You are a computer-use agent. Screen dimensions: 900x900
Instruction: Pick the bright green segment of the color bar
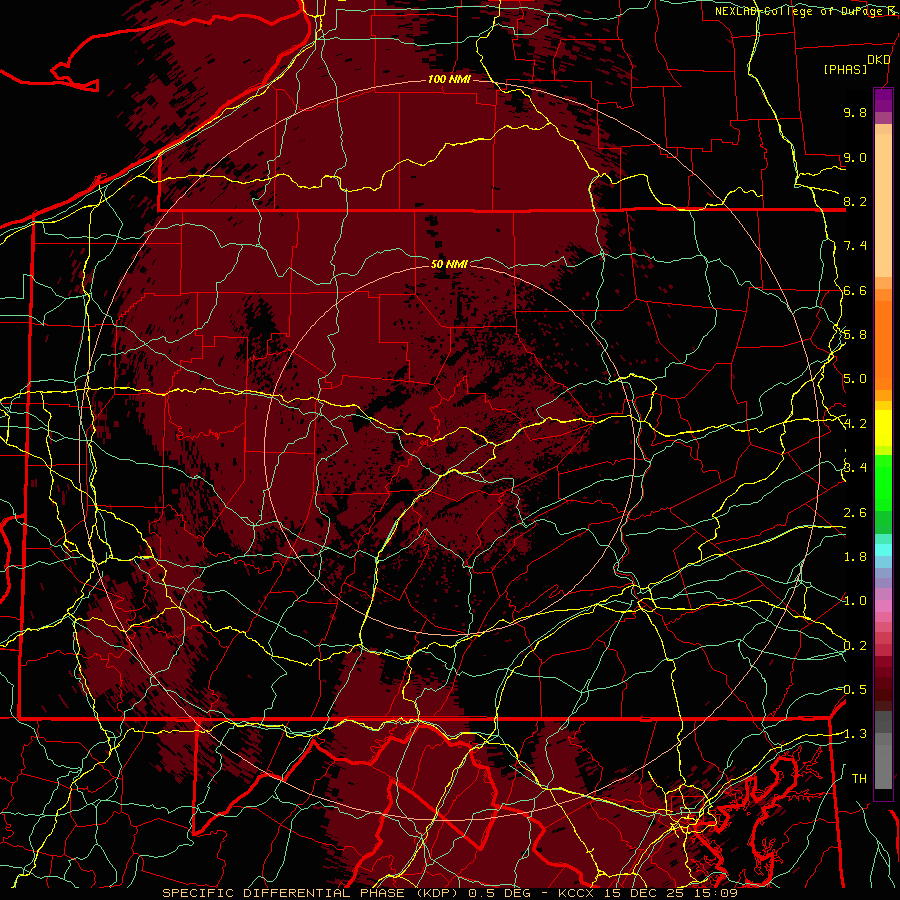pyautogui.click(x=883, y=483)
